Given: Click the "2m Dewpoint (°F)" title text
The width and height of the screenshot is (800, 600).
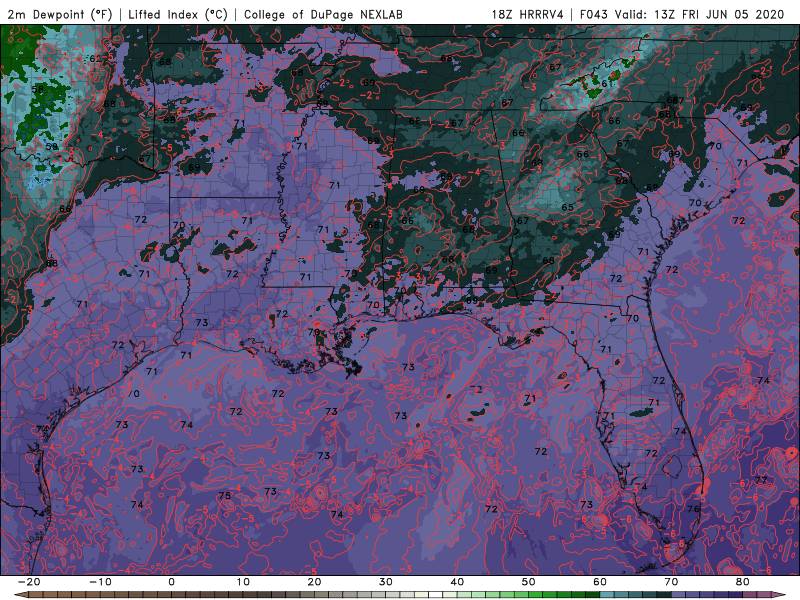Looking at the screenshot, I should [60, 14].
